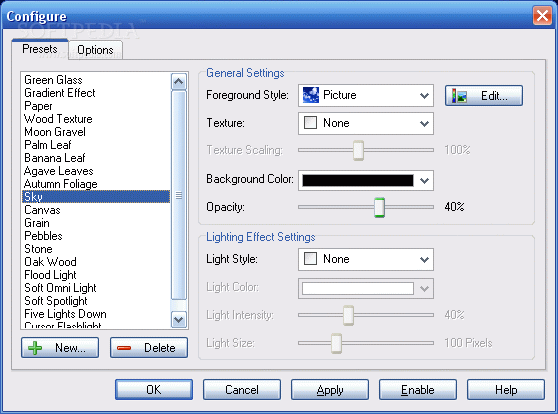
Task: Open the Texture dropdown arrow
Action: pos(424,124)
